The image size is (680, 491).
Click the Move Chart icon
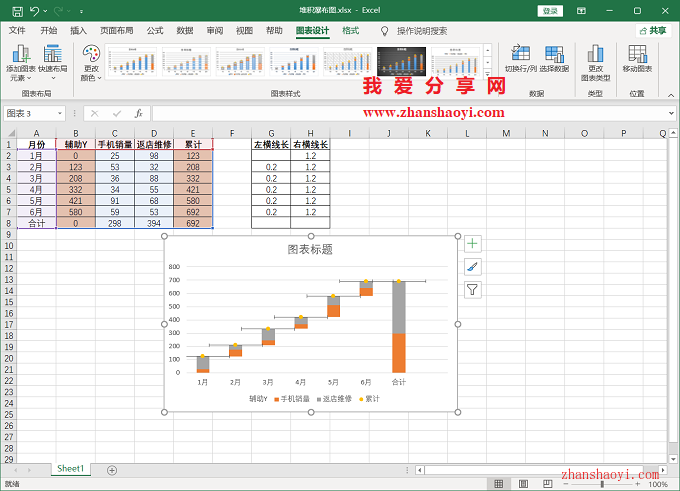(637, 59)
